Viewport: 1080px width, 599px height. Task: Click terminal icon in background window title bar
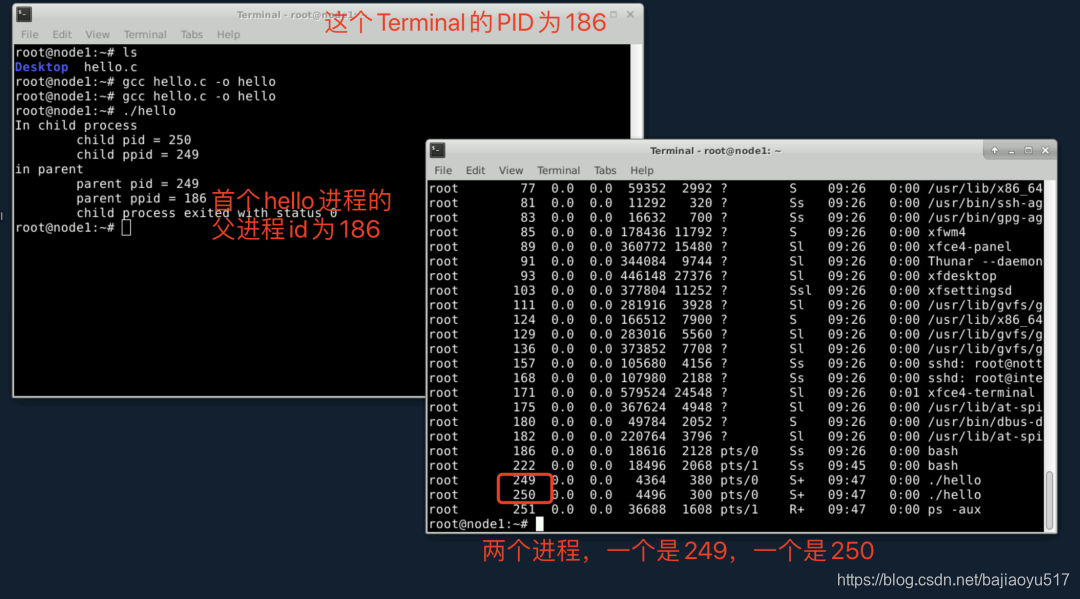(24, 14)
